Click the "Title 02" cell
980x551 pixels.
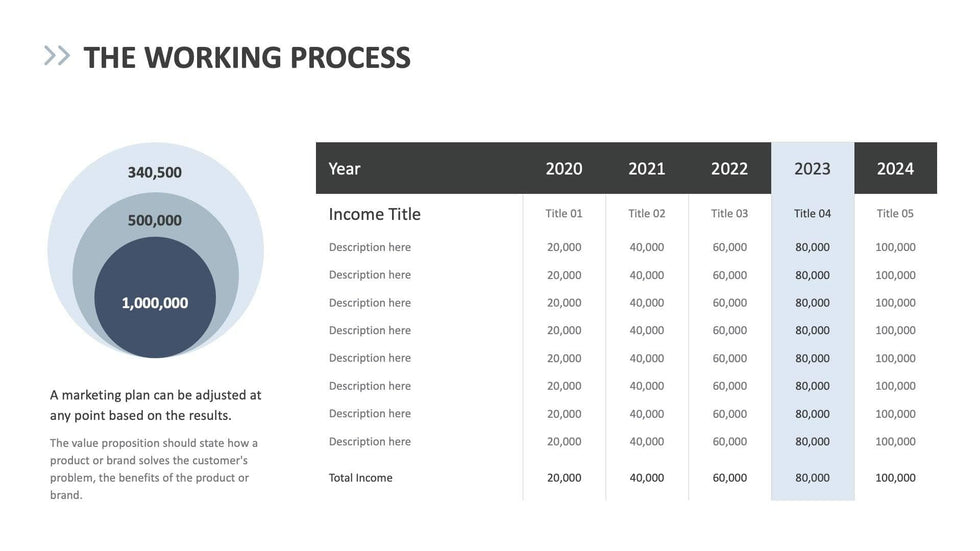click(647, 213)
